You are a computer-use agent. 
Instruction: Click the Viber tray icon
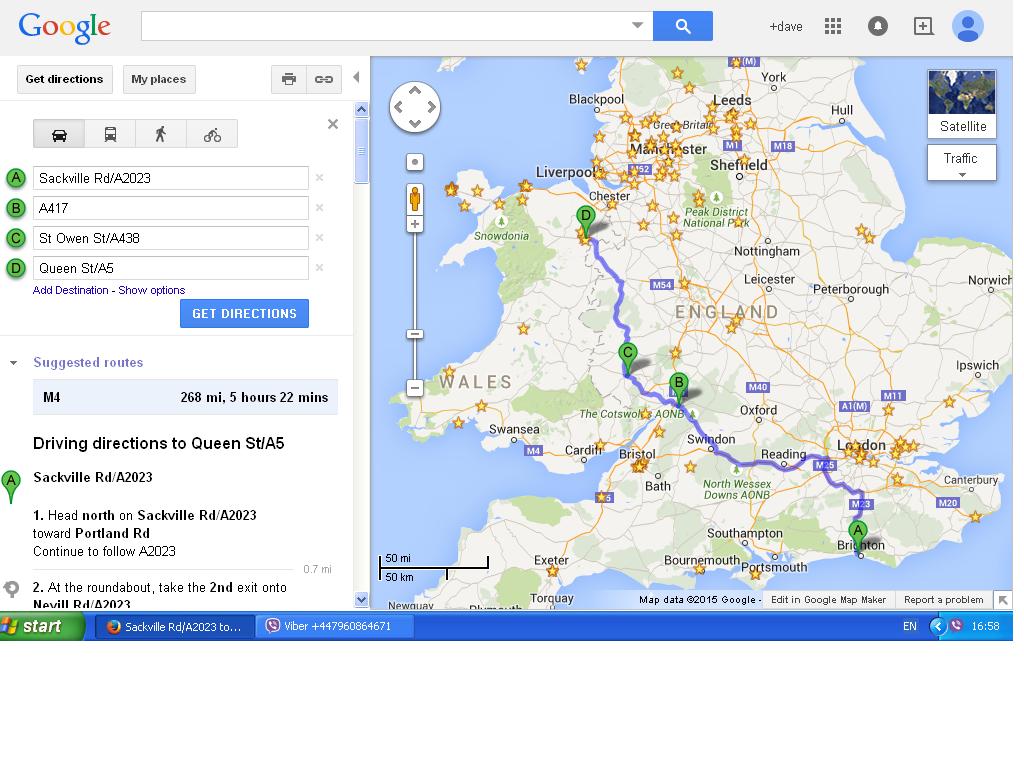click(957, 626)
